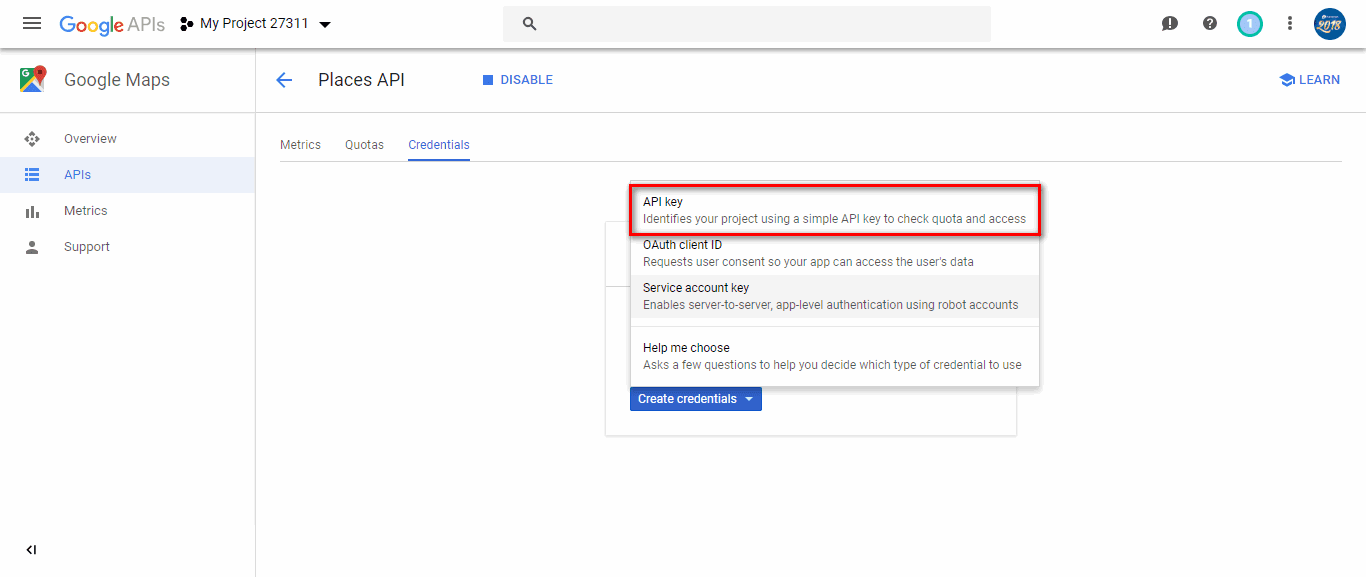Image resolution: width=1366 pixels, height=577 pixels.
Task: Open the user account avatar
Action: point(1330,23)
